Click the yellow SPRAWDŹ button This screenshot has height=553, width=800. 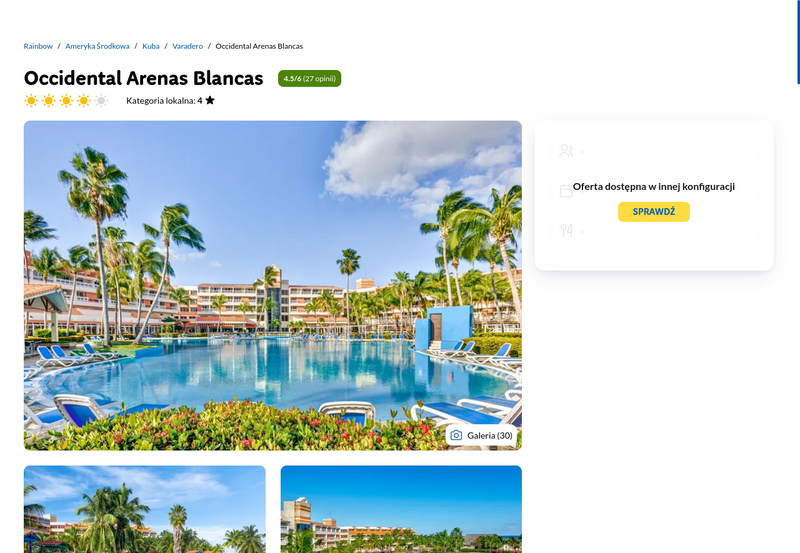(654, 212)
